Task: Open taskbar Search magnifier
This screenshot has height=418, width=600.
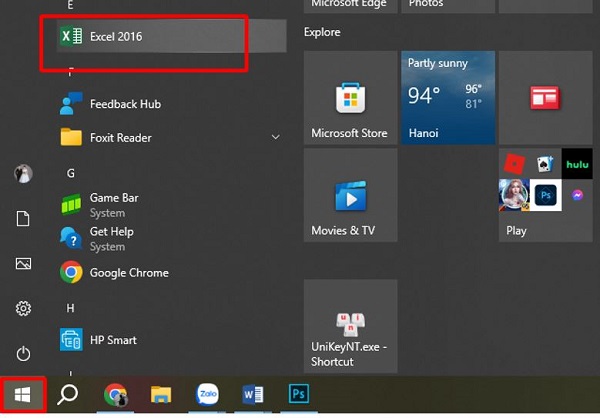Action: point(67,394)
